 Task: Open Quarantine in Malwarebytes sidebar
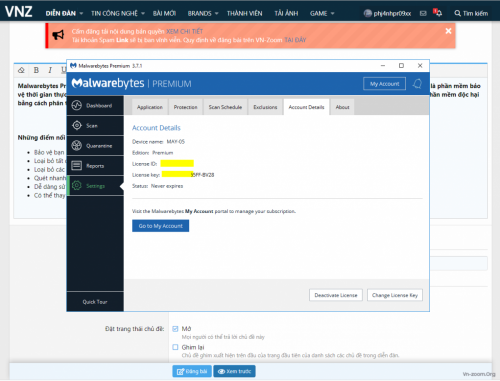(x=95, y=146)
